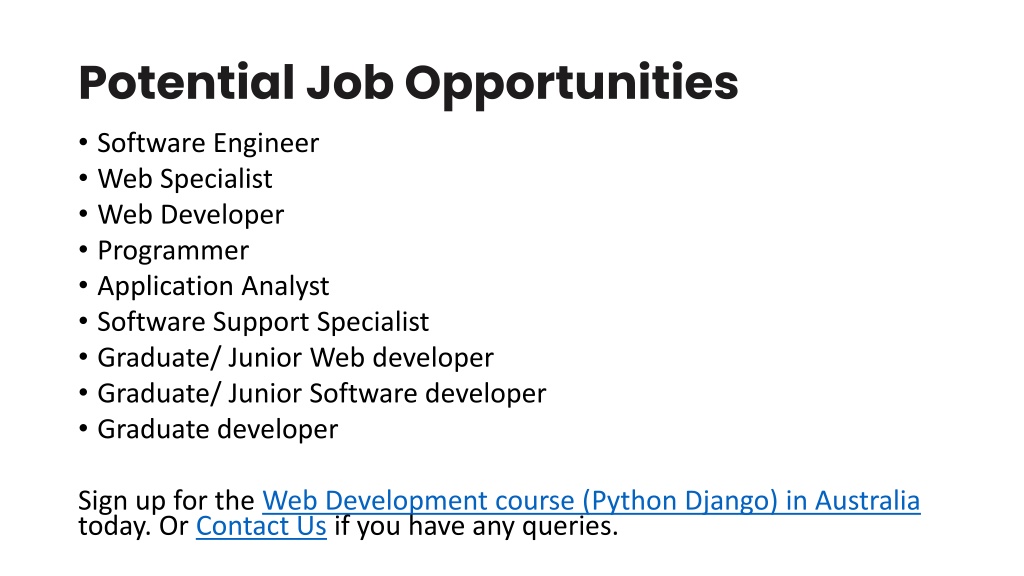Click the words 'Sign up for the'
Image resolution: width=1024 pixels, height=576 pixels.
(x=167, y=501)
